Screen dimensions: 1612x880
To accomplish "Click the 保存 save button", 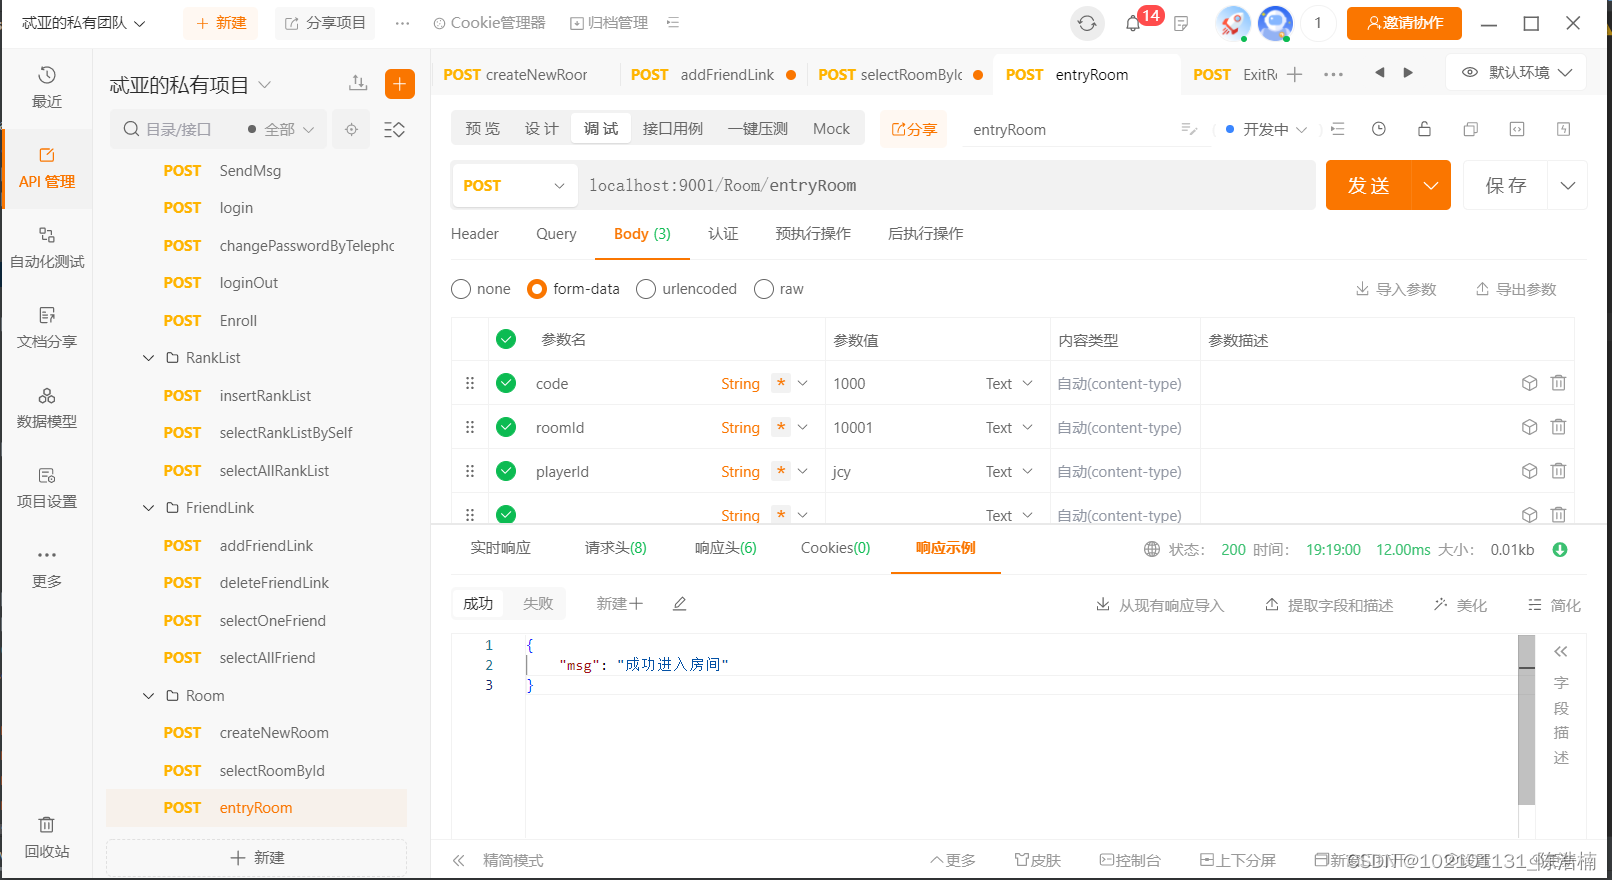I will pos(1506,185).
